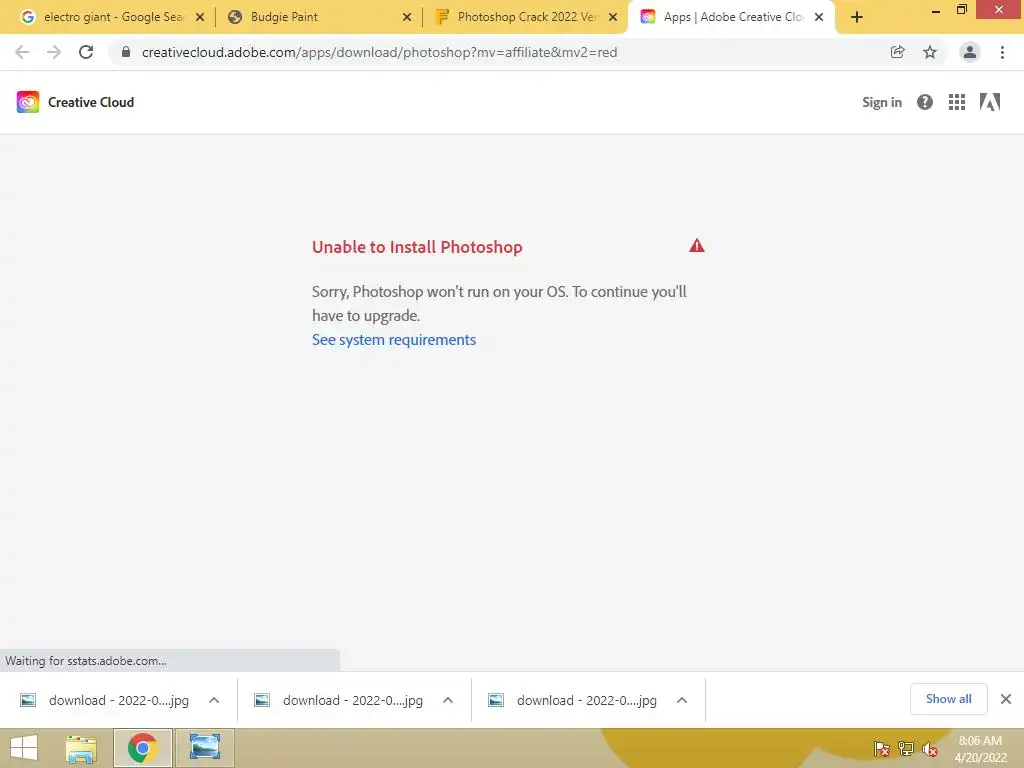
Task: Expand options for the first download
Action: [x=214, y=700]
